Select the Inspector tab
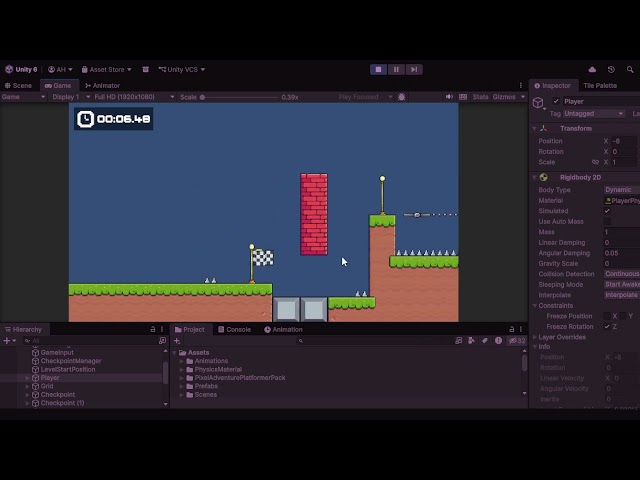640x480 pixels. tap(553, 86)
